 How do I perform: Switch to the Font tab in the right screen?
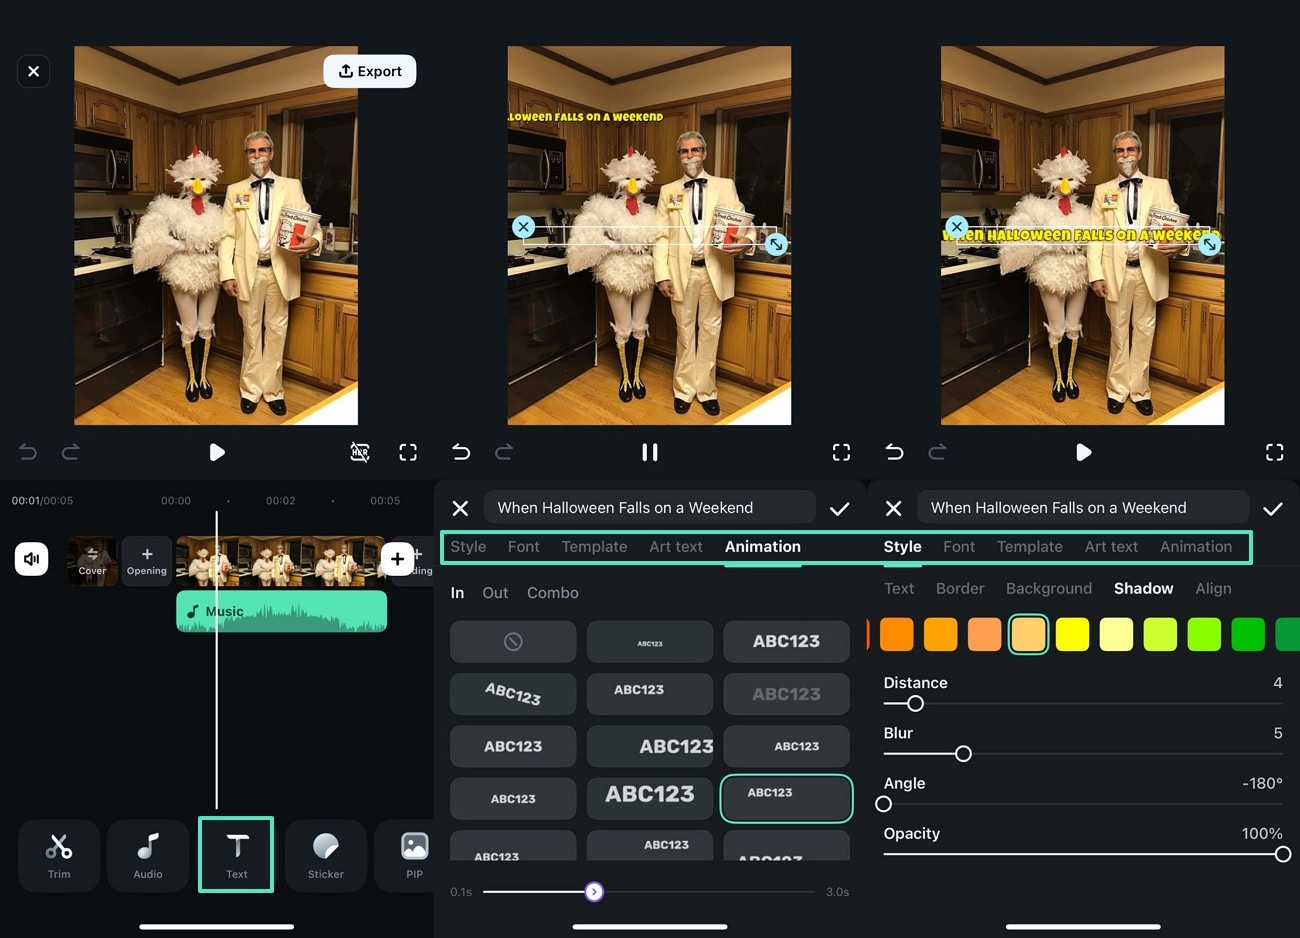[x=959, y=546]
